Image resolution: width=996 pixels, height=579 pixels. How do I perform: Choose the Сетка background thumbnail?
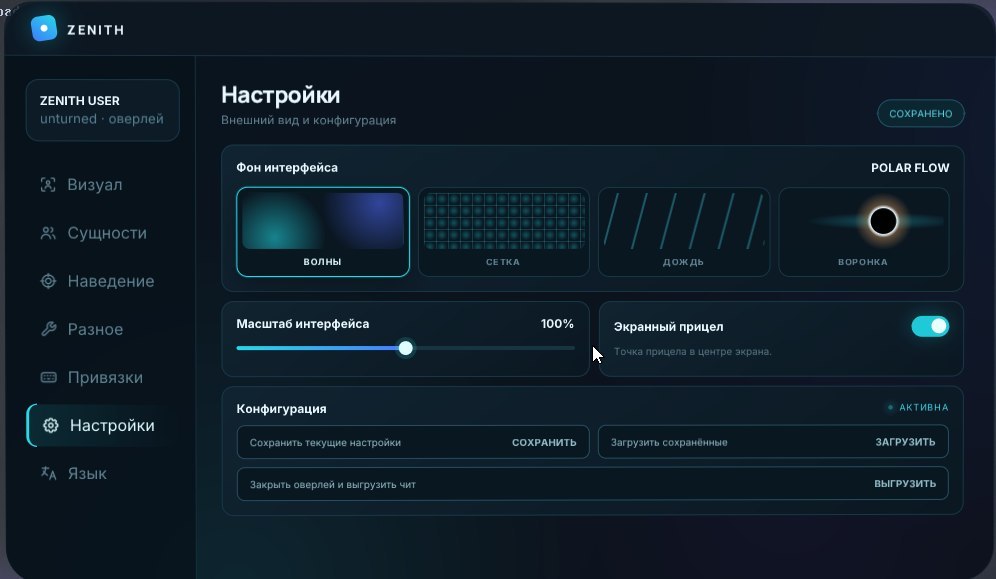point(503,232)
